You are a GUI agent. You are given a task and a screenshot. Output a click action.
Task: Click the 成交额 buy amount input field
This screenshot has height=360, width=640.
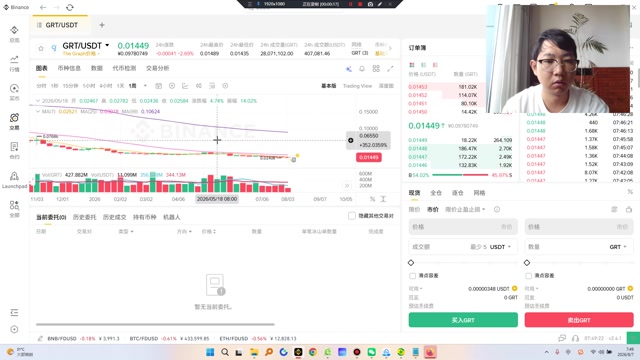coord(463,247)
